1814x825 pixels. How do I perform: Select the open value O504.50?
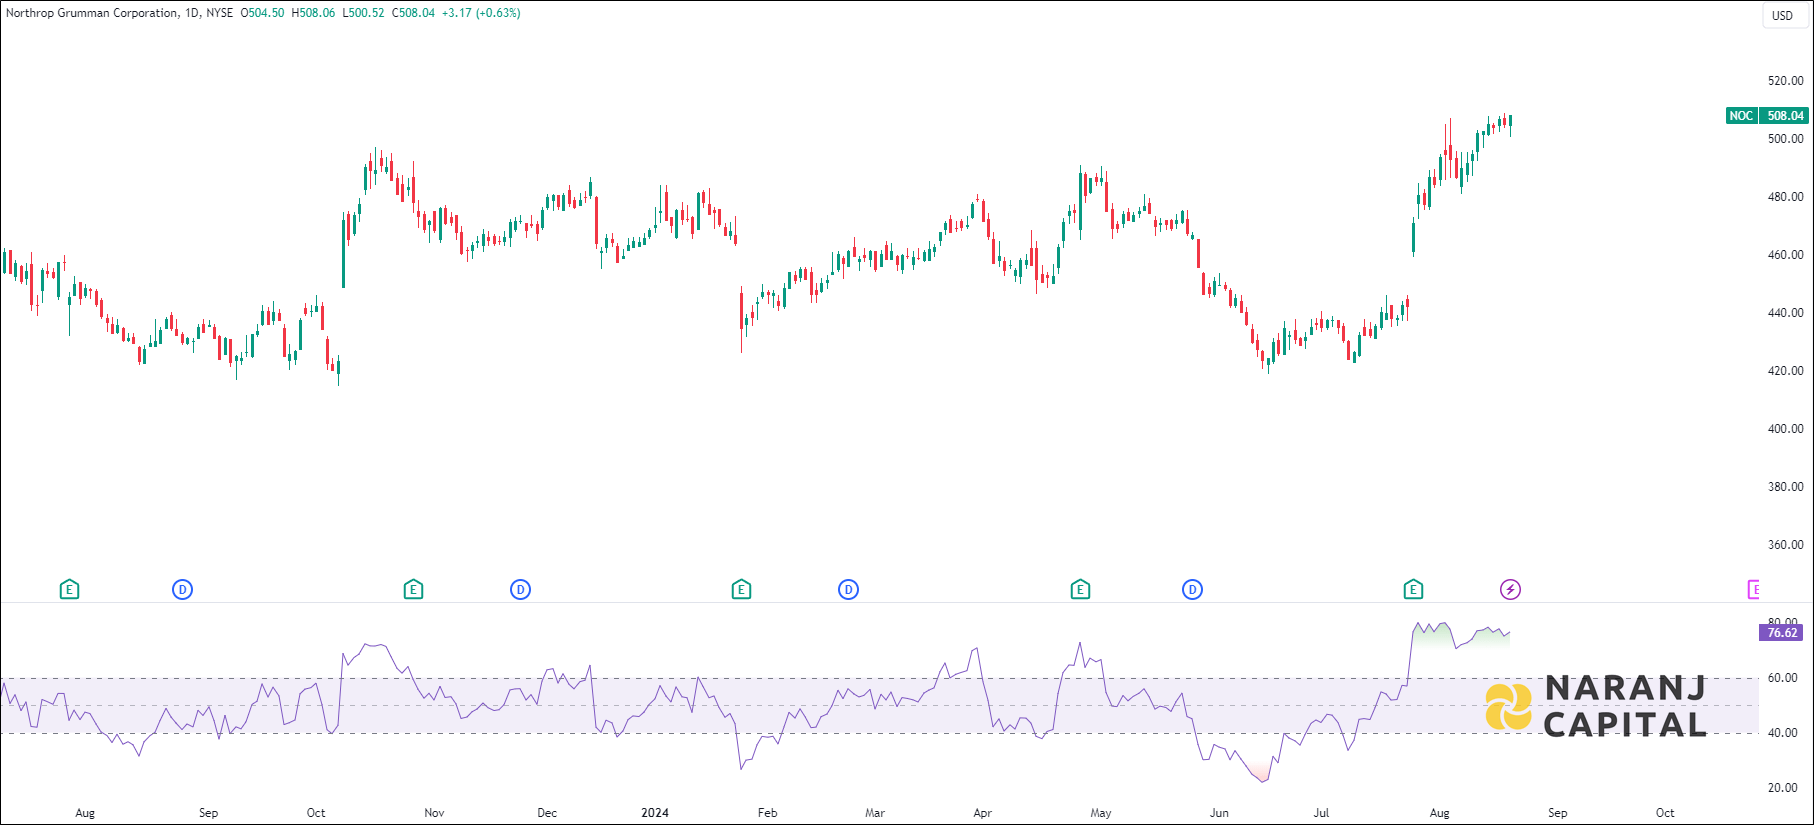point(262,13)
